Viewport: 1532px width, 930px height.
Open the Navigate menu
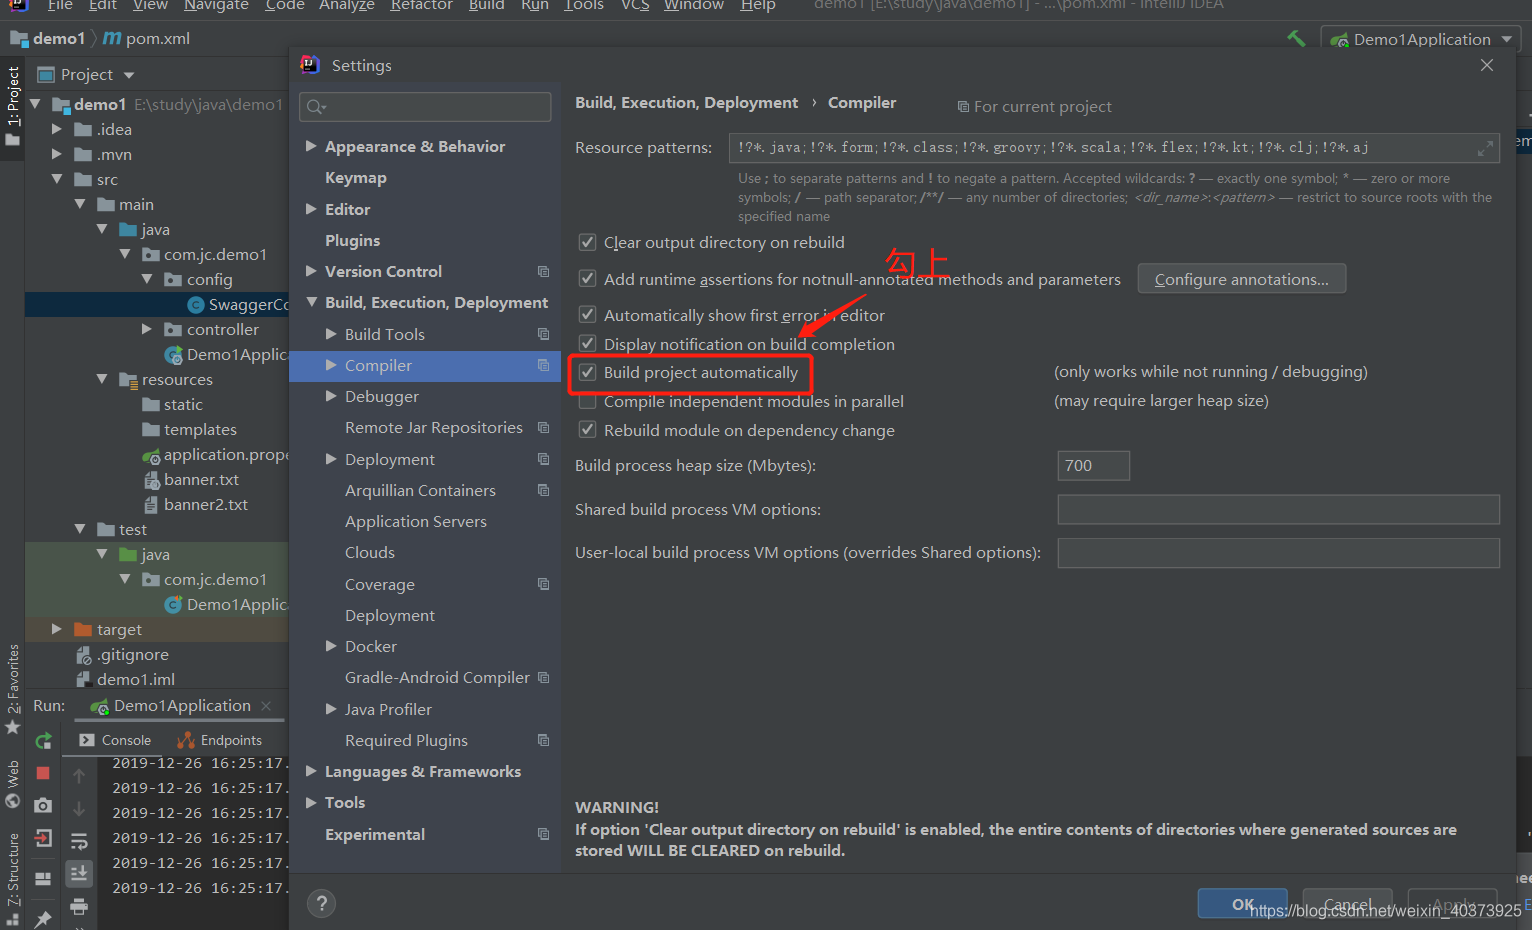click(x=216, y=7)
